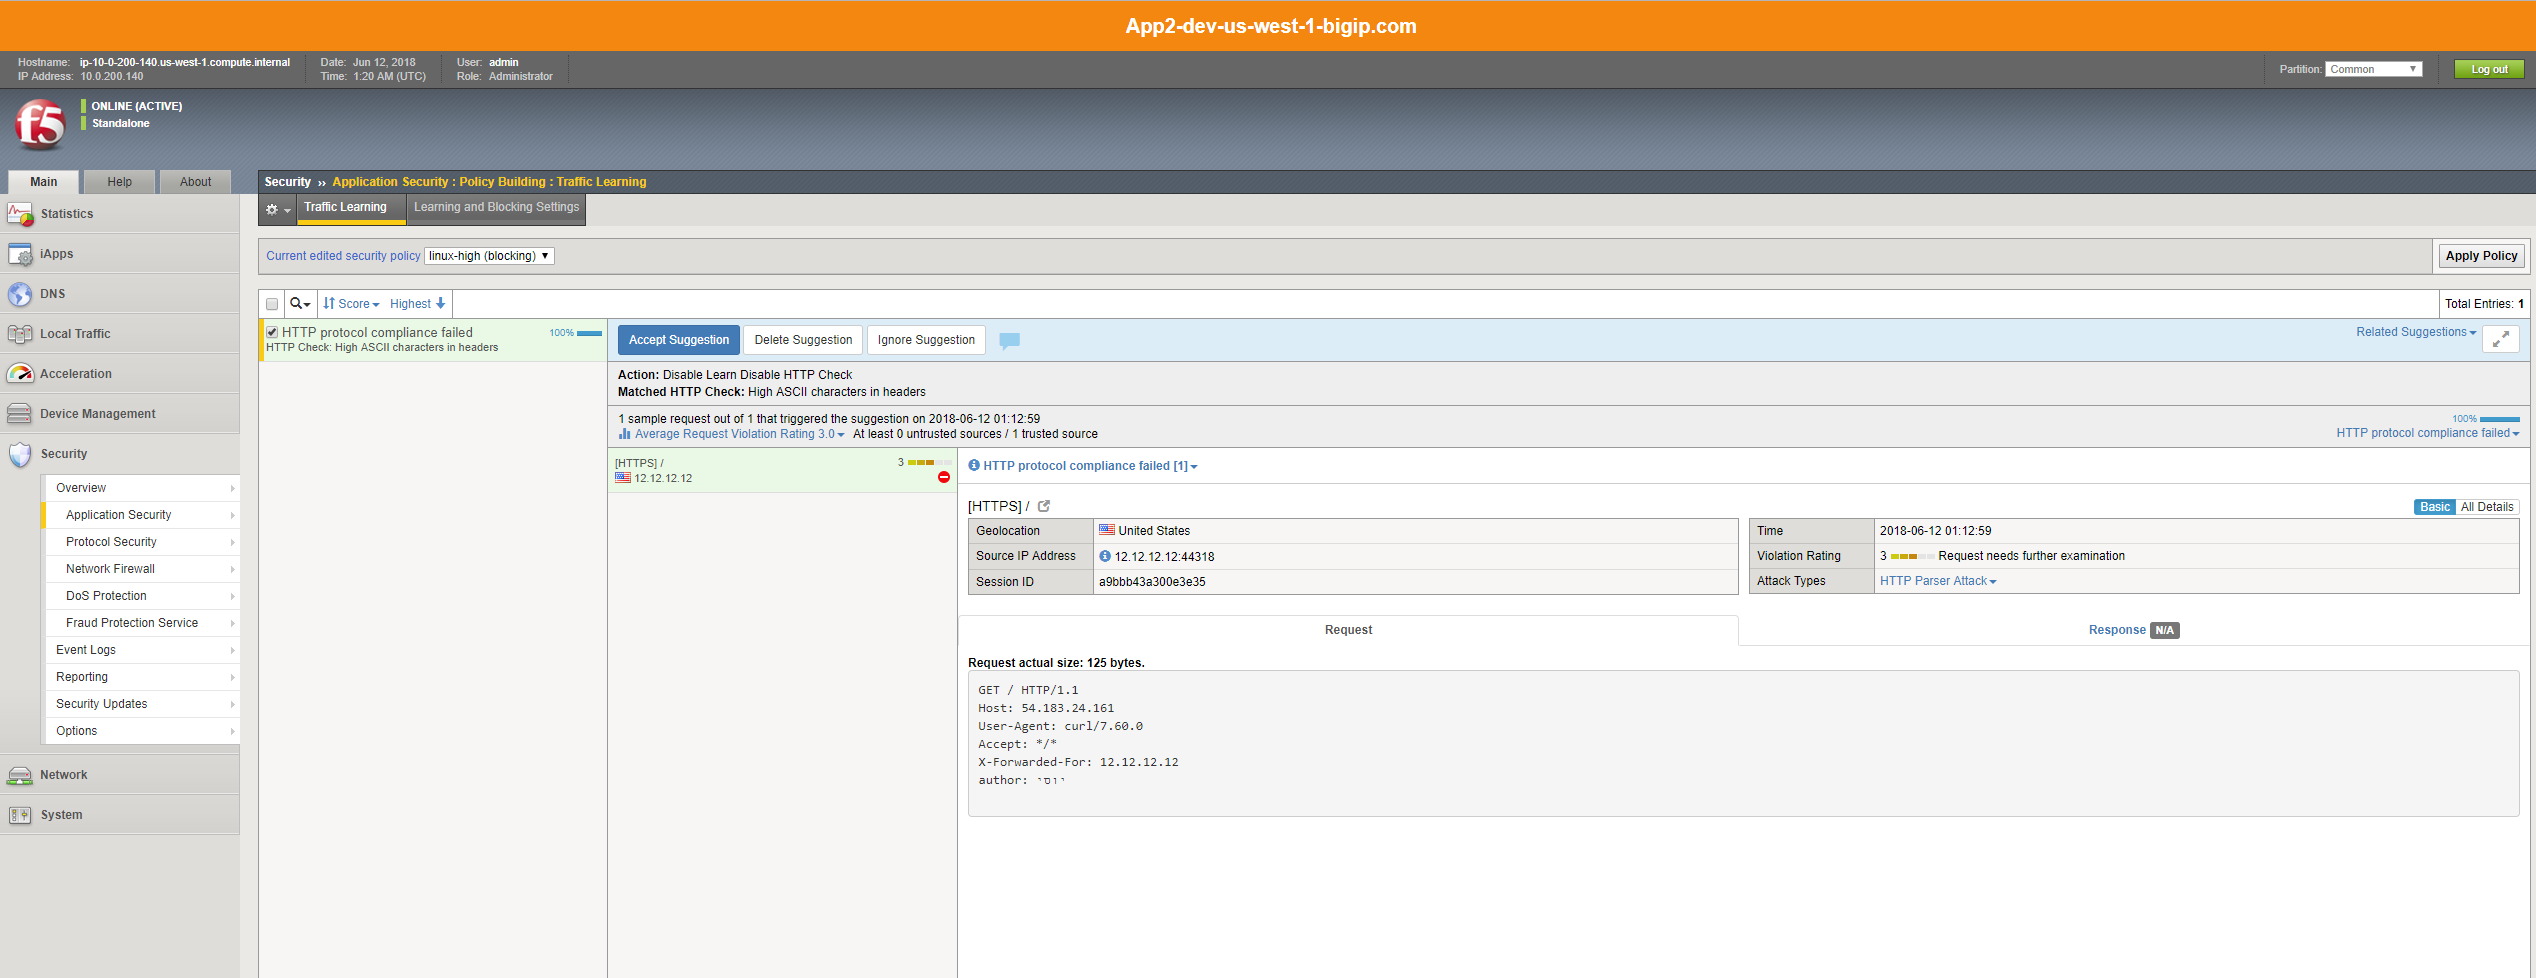
Task: Open the iApps section icon
Action: pyautogui.click(x=20, y=254)
